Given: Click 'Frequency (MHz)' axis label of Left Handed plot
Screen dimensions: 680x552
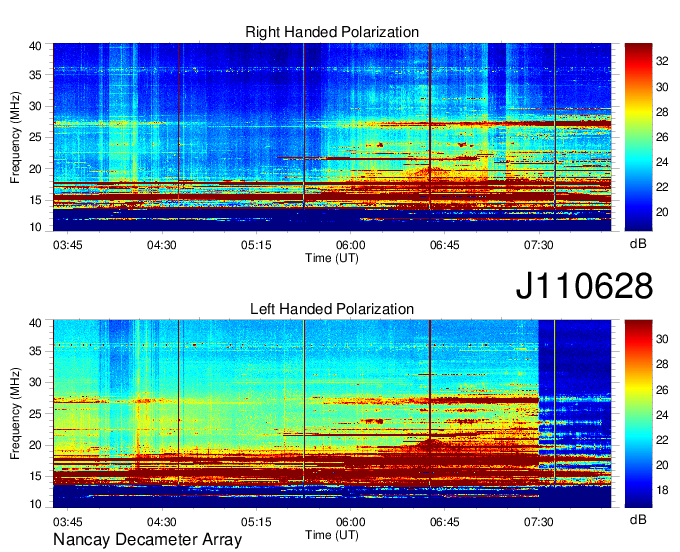Looking at the screenshot, I should [x=15, y=414].
